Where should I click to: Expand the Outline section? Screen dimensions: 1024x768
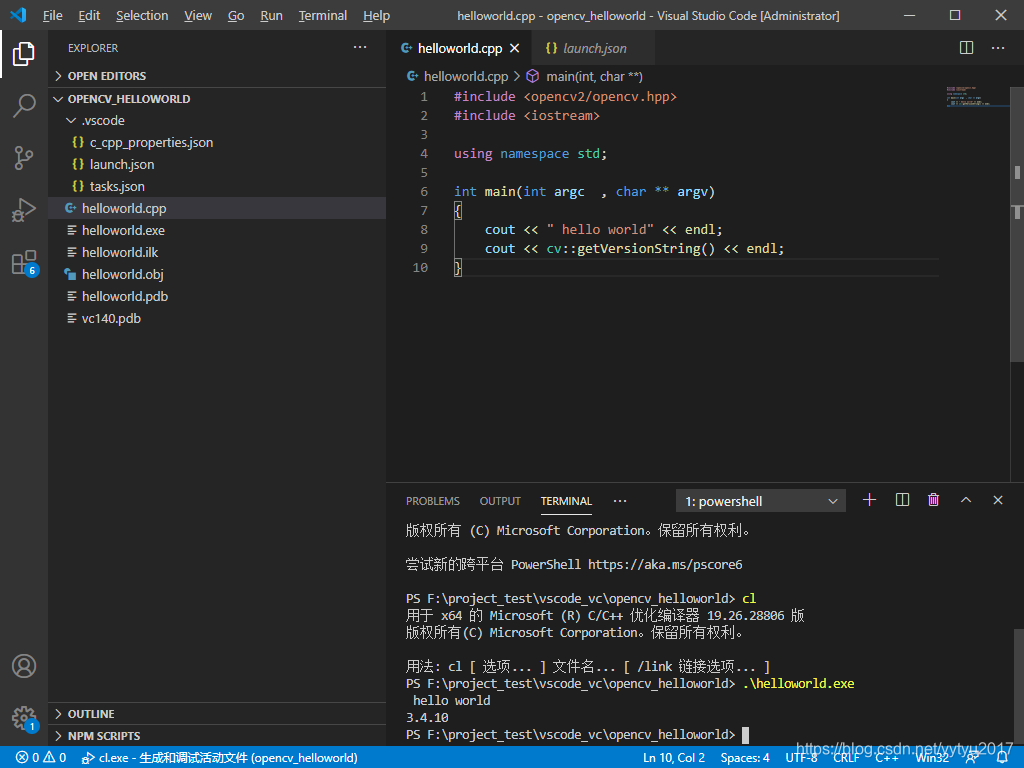click(x=217, y=714)
